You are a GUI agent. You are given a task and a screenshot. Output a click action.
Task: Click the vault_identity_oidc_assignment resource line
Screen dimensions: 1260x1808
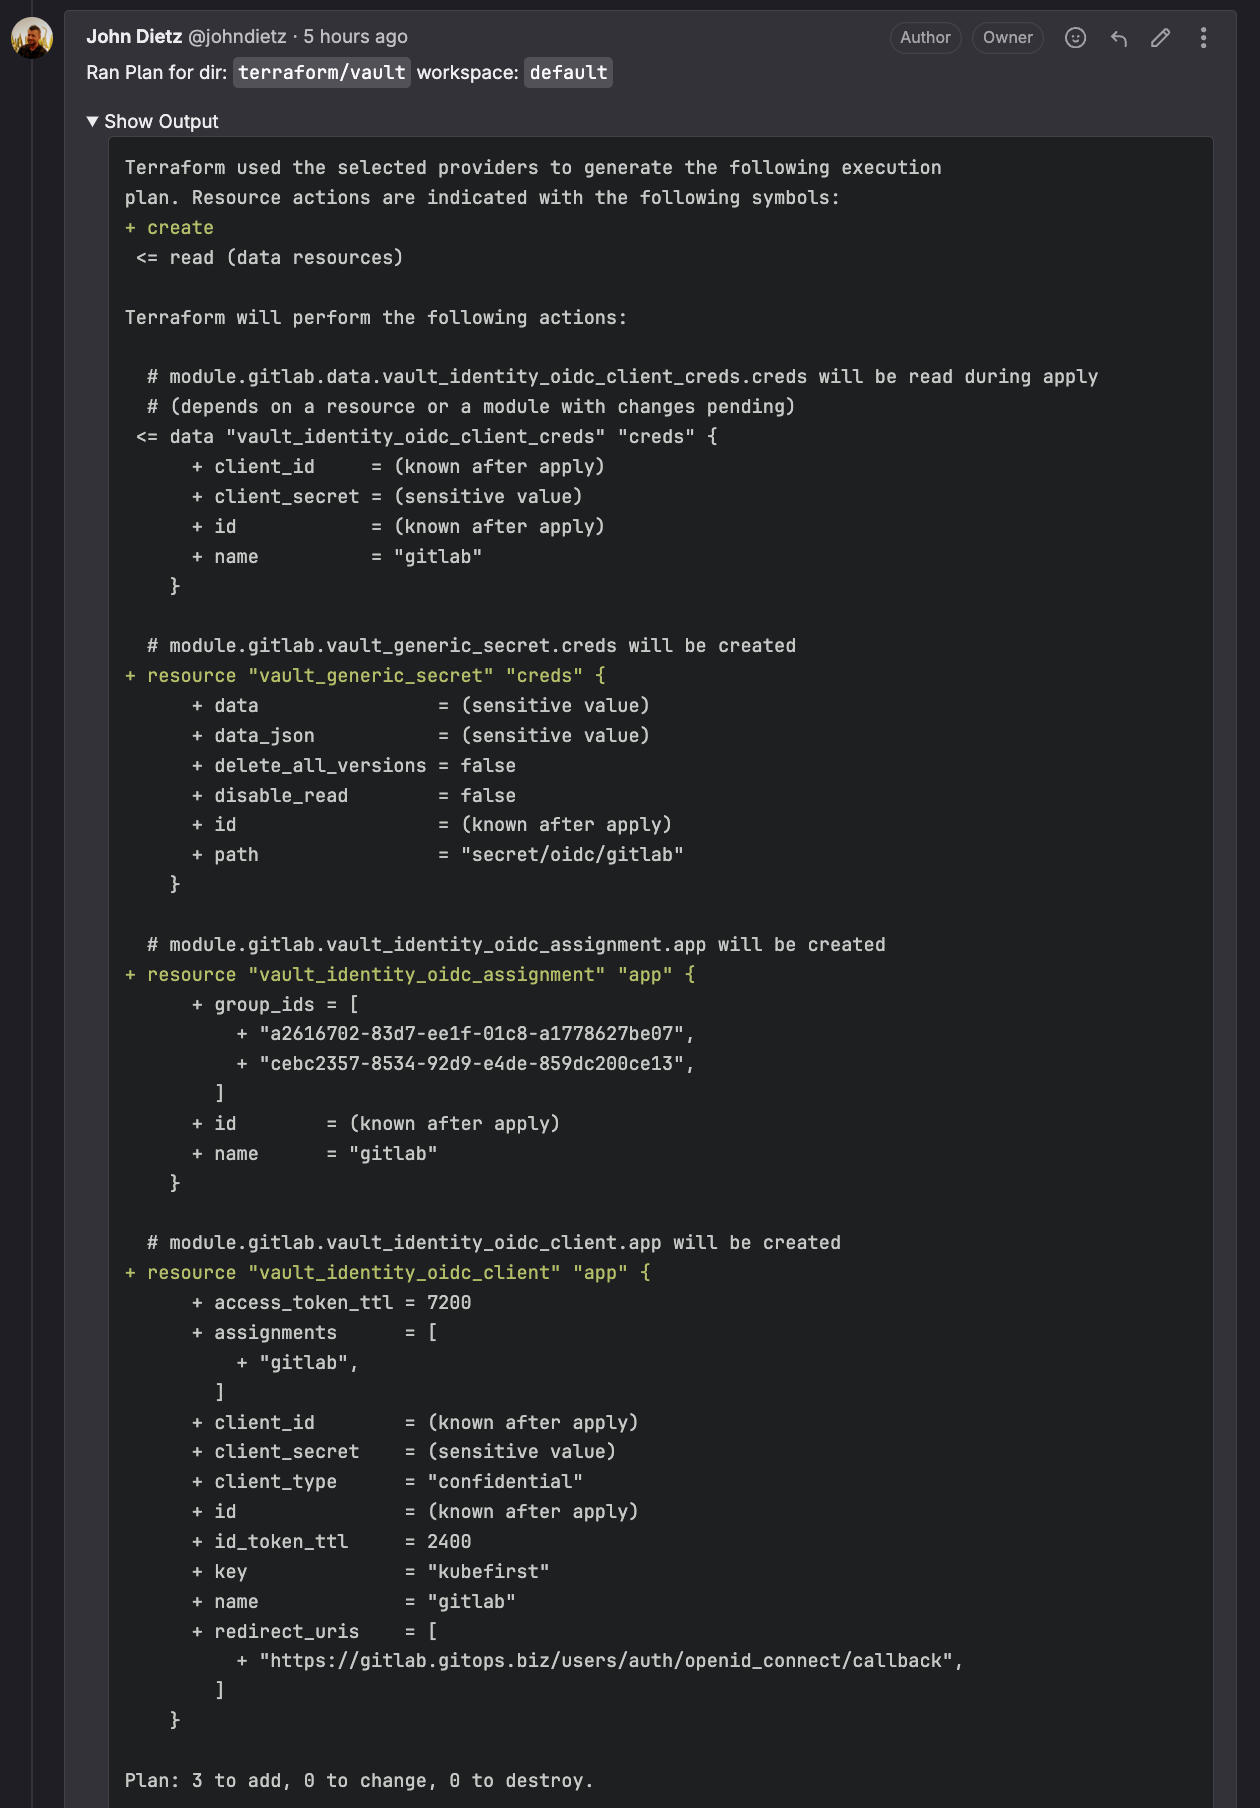tap(410, 975)
